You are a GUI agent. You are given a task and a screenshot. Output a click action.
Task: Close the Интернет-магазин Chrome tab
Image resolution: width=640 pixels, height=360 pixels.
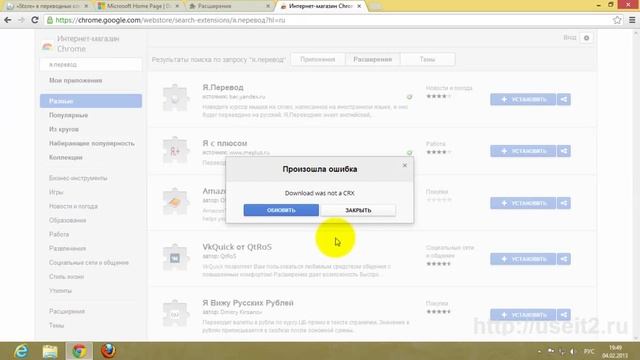click(359, 6)
